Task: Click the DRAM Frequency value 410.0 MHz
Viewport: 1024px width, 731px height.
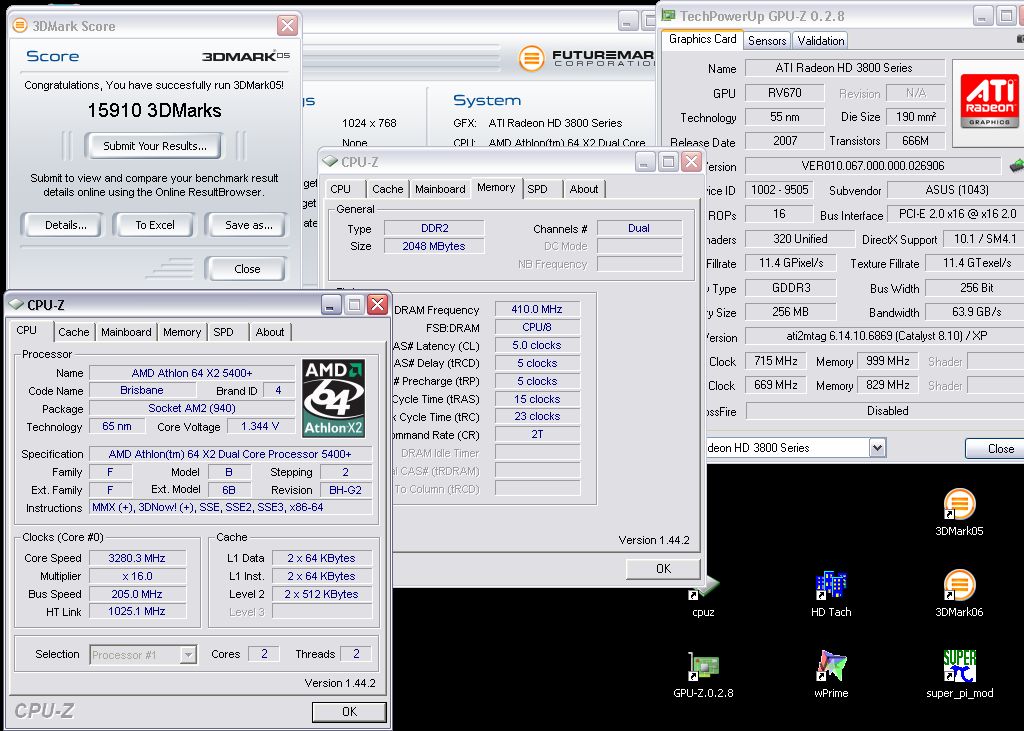Action: click(x=537, y=309)
